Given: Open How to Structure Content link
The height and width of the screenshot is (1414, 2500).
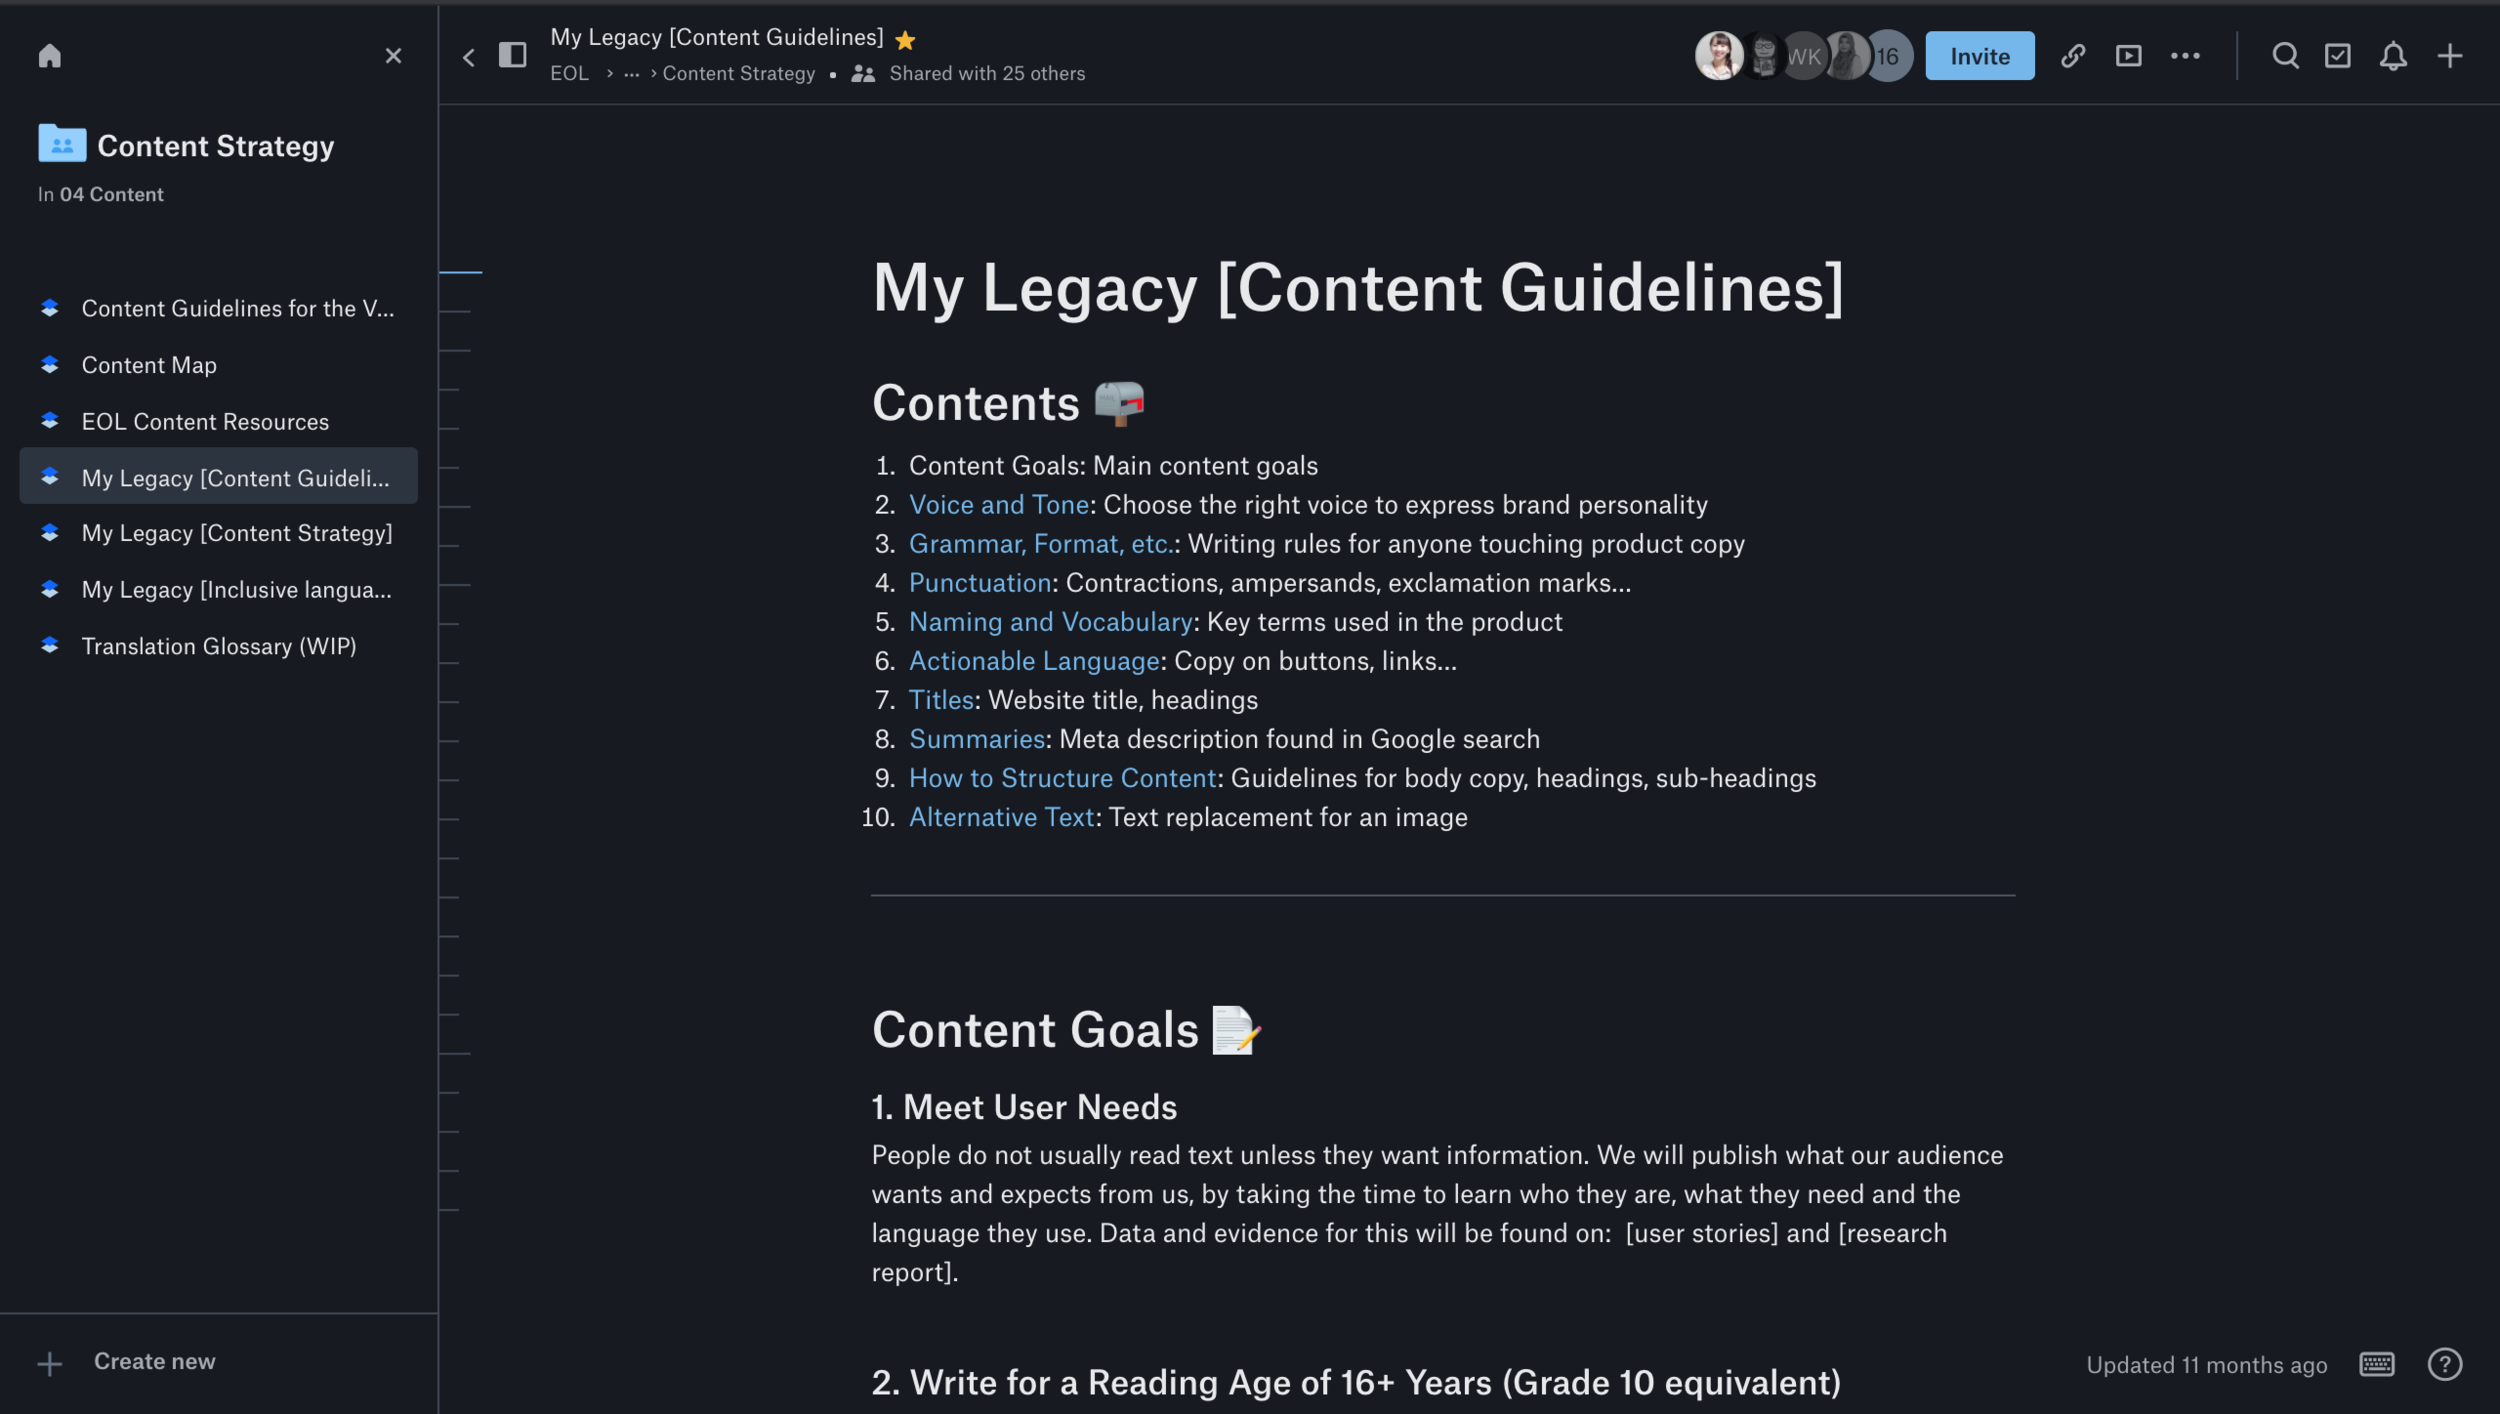Looking at the screenshot, I should 1062,778.
